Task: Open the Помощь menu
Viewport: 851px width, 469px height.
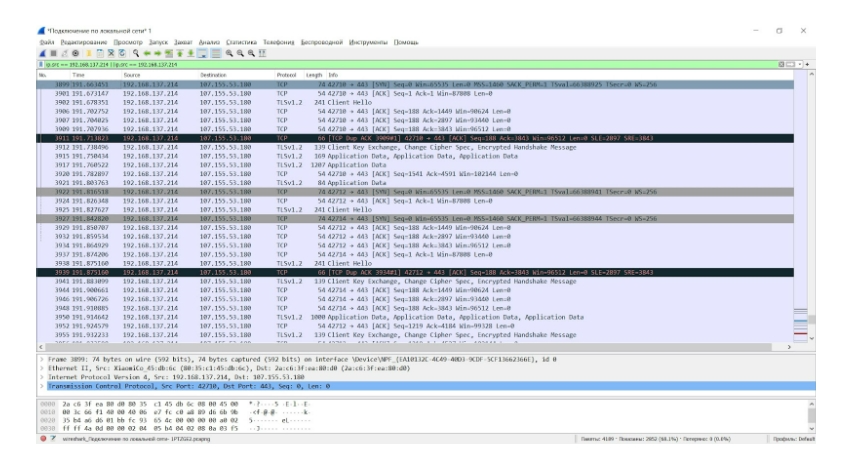Action: click(x=406, y=42)
